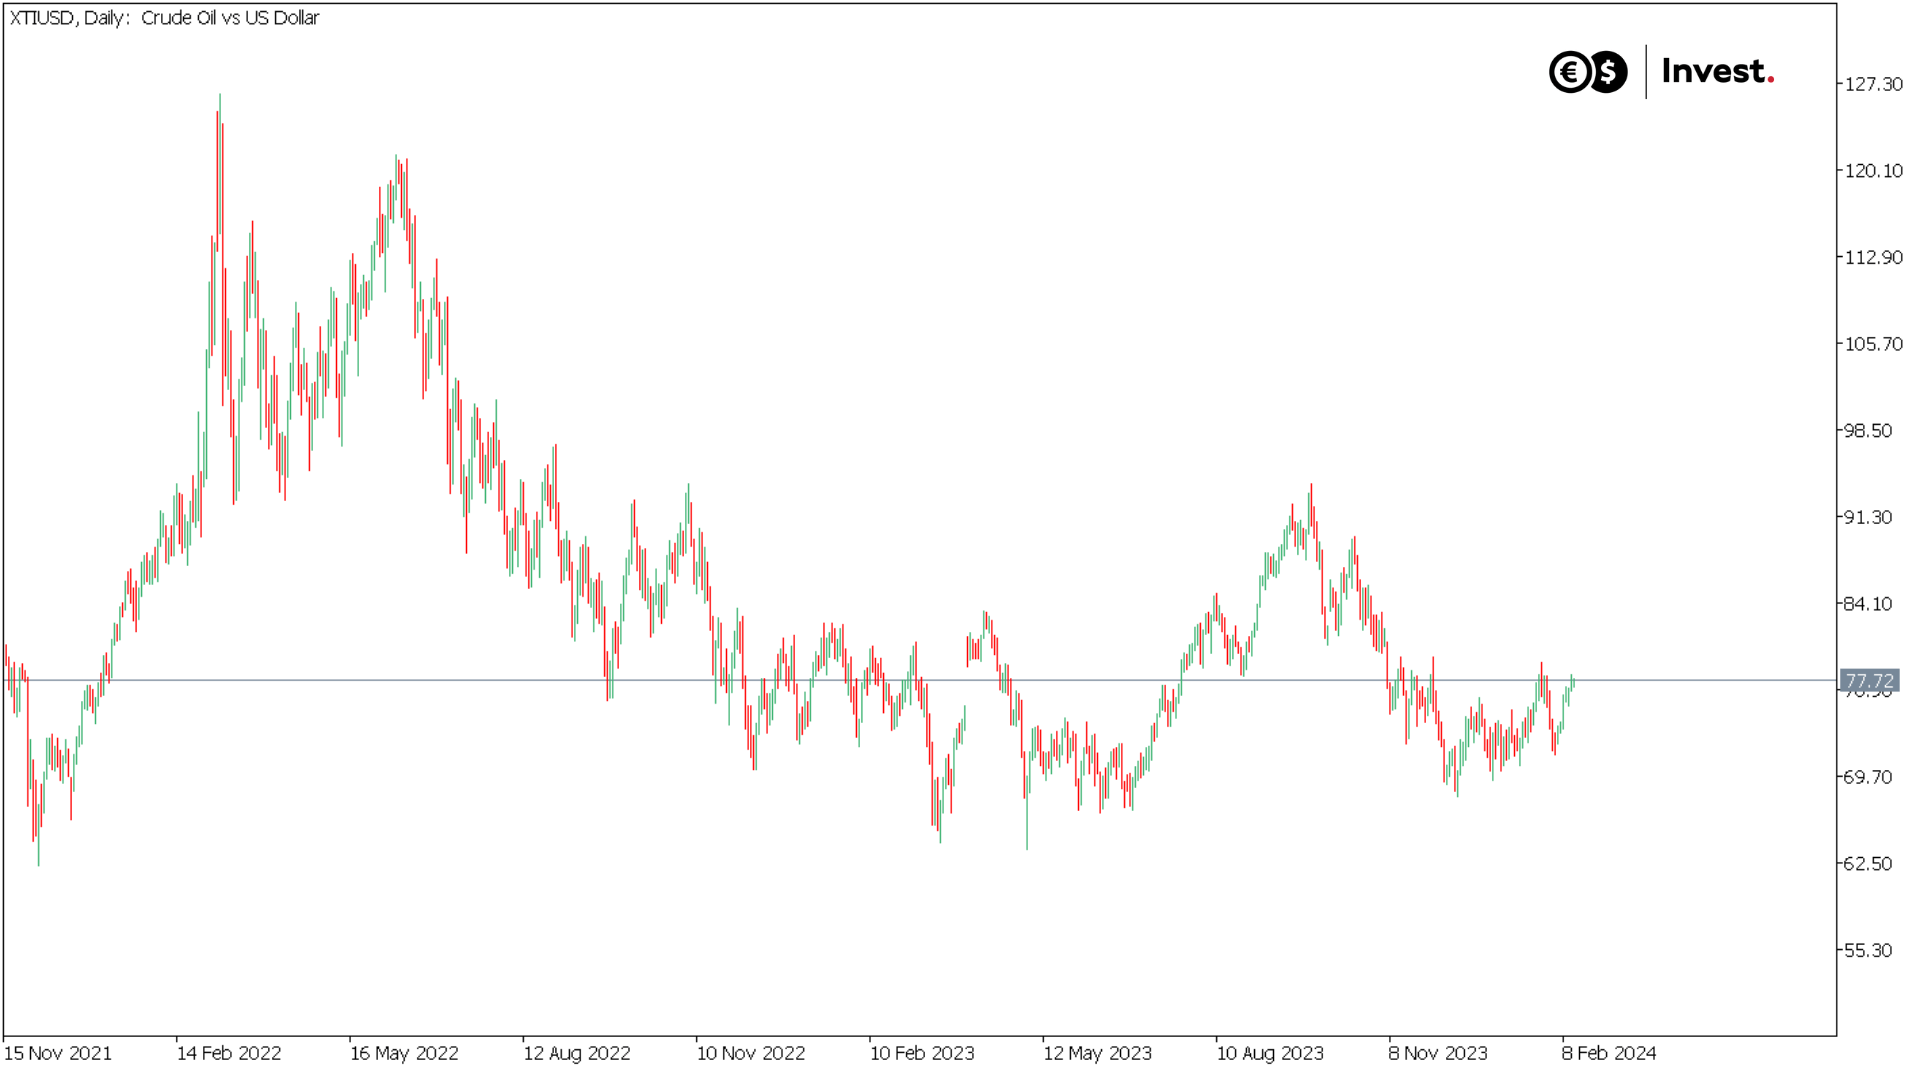Viewport: 1920px width, 1080px height.
Task: Select the 98.50 price axis label
Action: 1869,431
